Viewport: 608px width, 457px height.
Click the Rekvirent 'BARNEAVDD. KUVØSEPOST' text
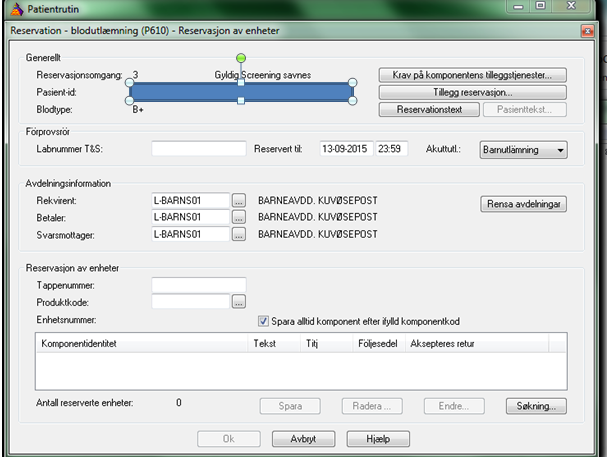click(x=318, y=200)
